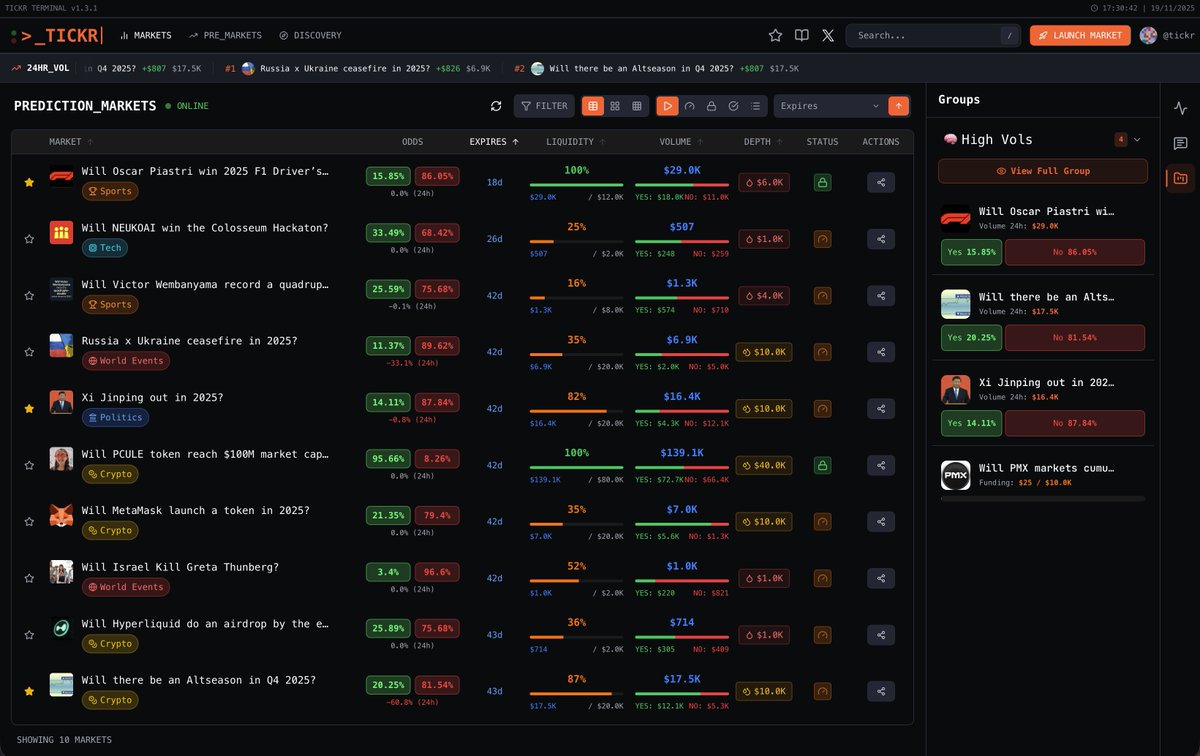Star the NEUKOAI Colosseum Hackaton market
Image resolution: width=1200 pixels, height=756 pixels.
click(29, 239)
